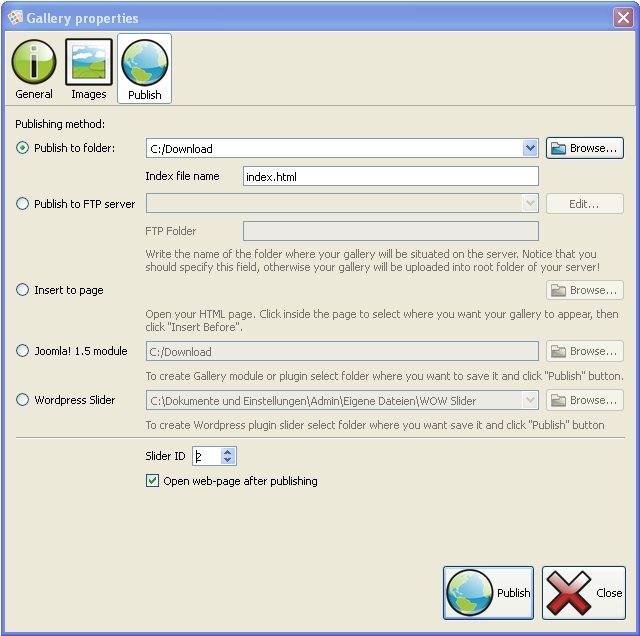Close the dialog with title bar X
The height and width of the screenshot is (636, 640).
click(622, 18)
